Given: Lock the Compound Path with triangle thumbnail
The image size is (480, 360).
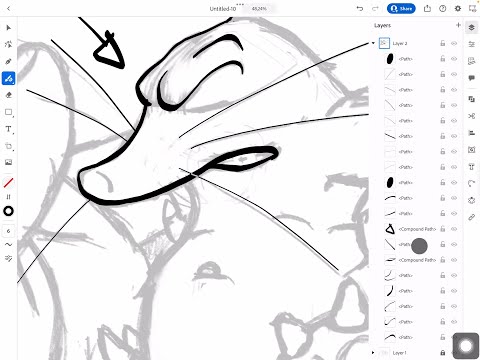Looking at the screenshot, I should coord(443,229).
